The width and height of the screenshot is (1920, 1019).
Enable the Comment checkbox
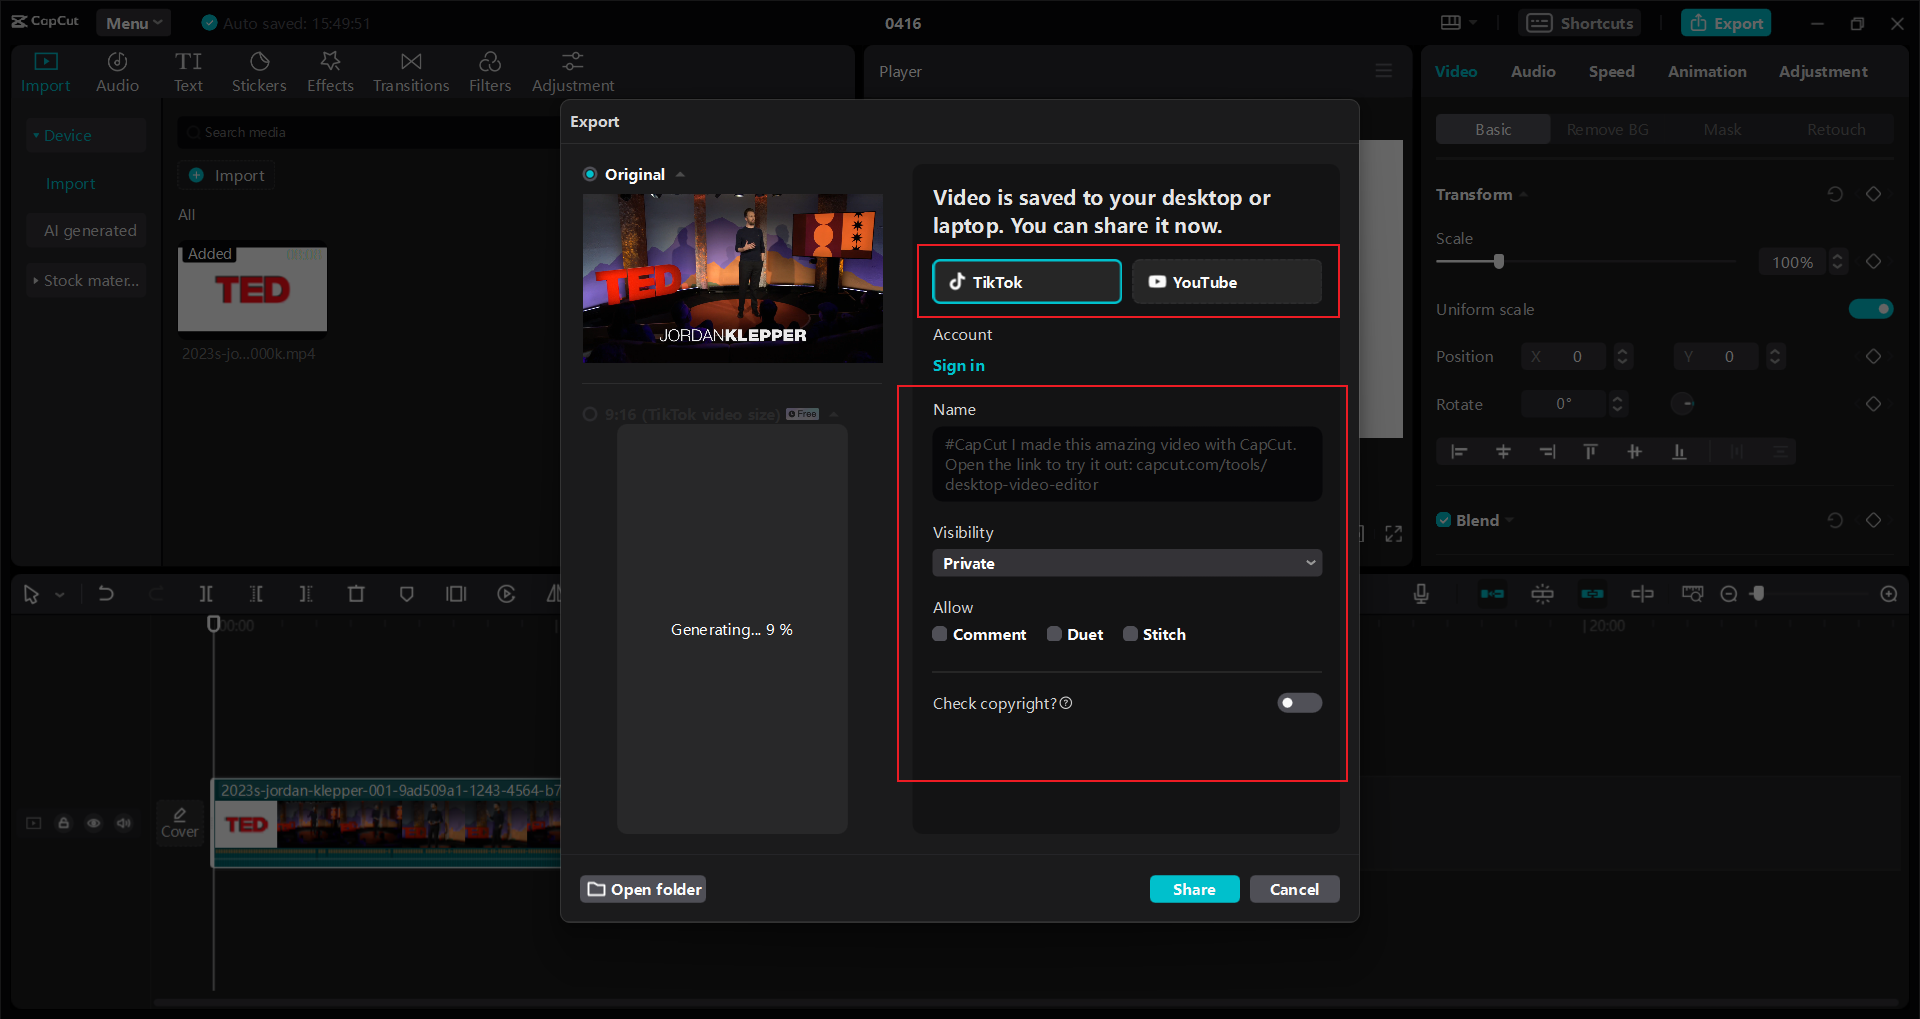[x=939, y=634]
